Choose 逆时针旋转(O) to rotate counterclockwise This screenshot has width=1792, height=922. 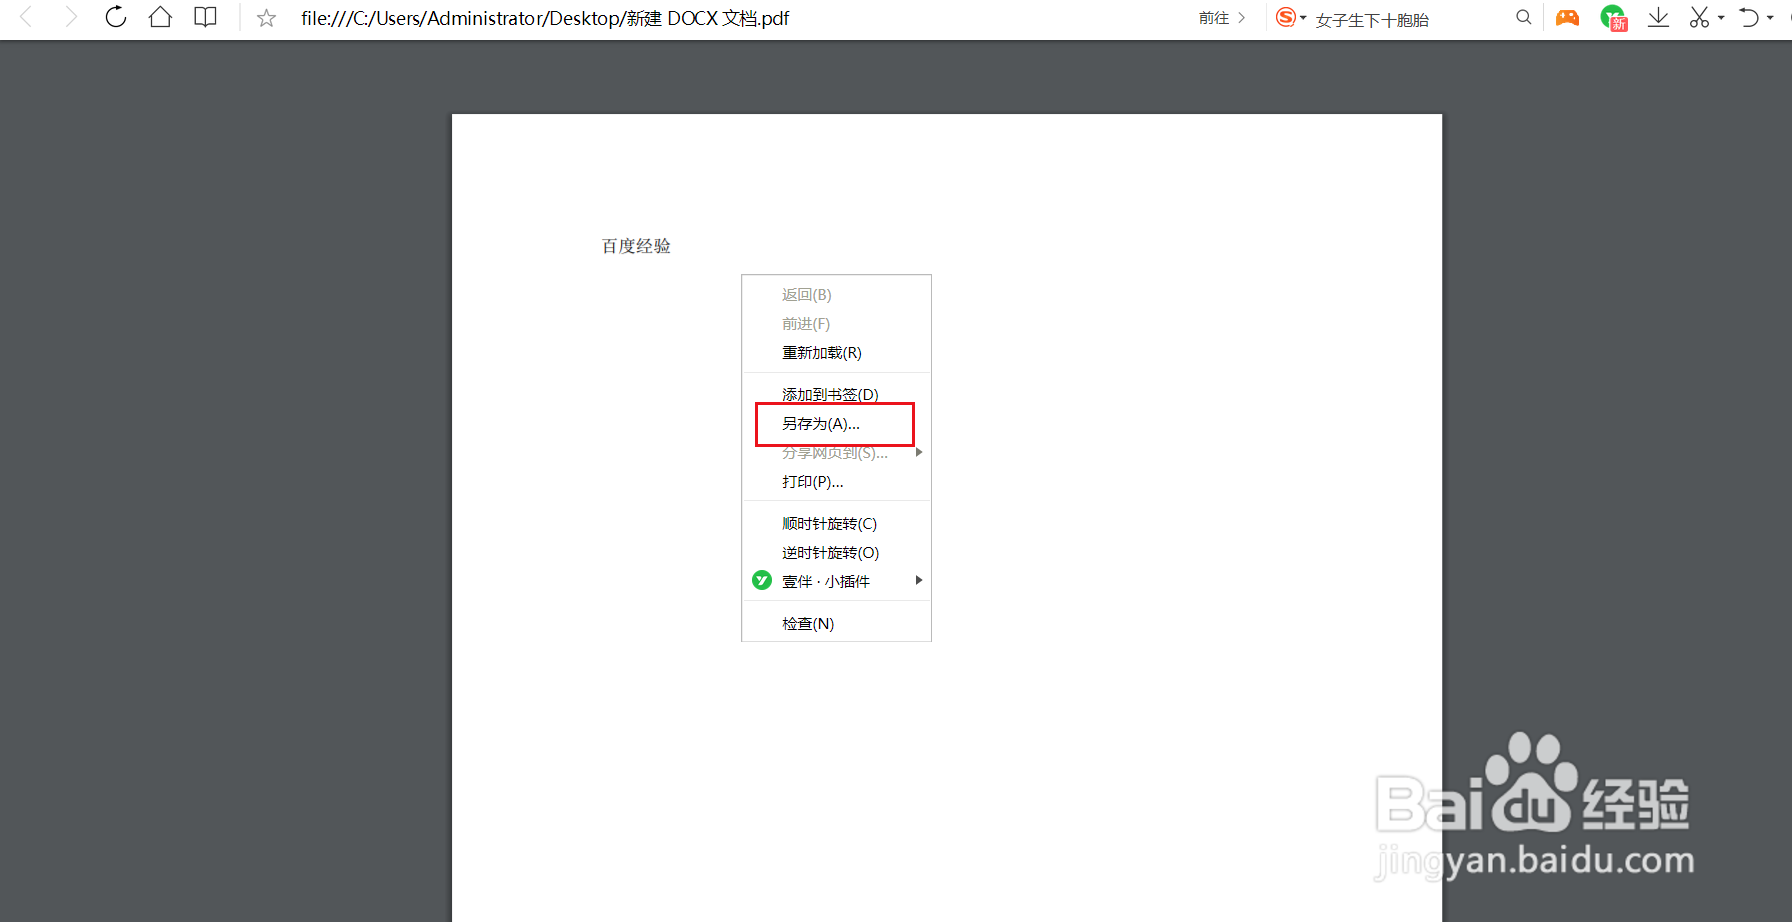[x=836, y=552]
